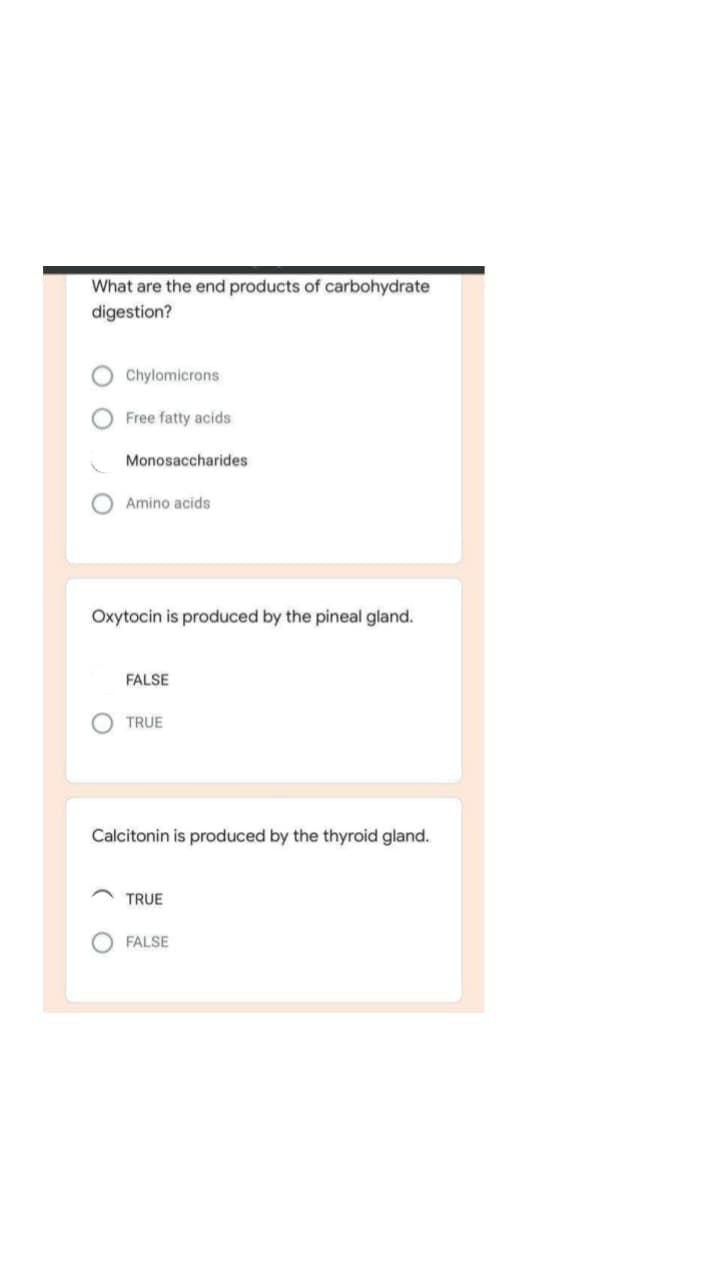Select TRUE for the calcitonin question

click(102, 897)
